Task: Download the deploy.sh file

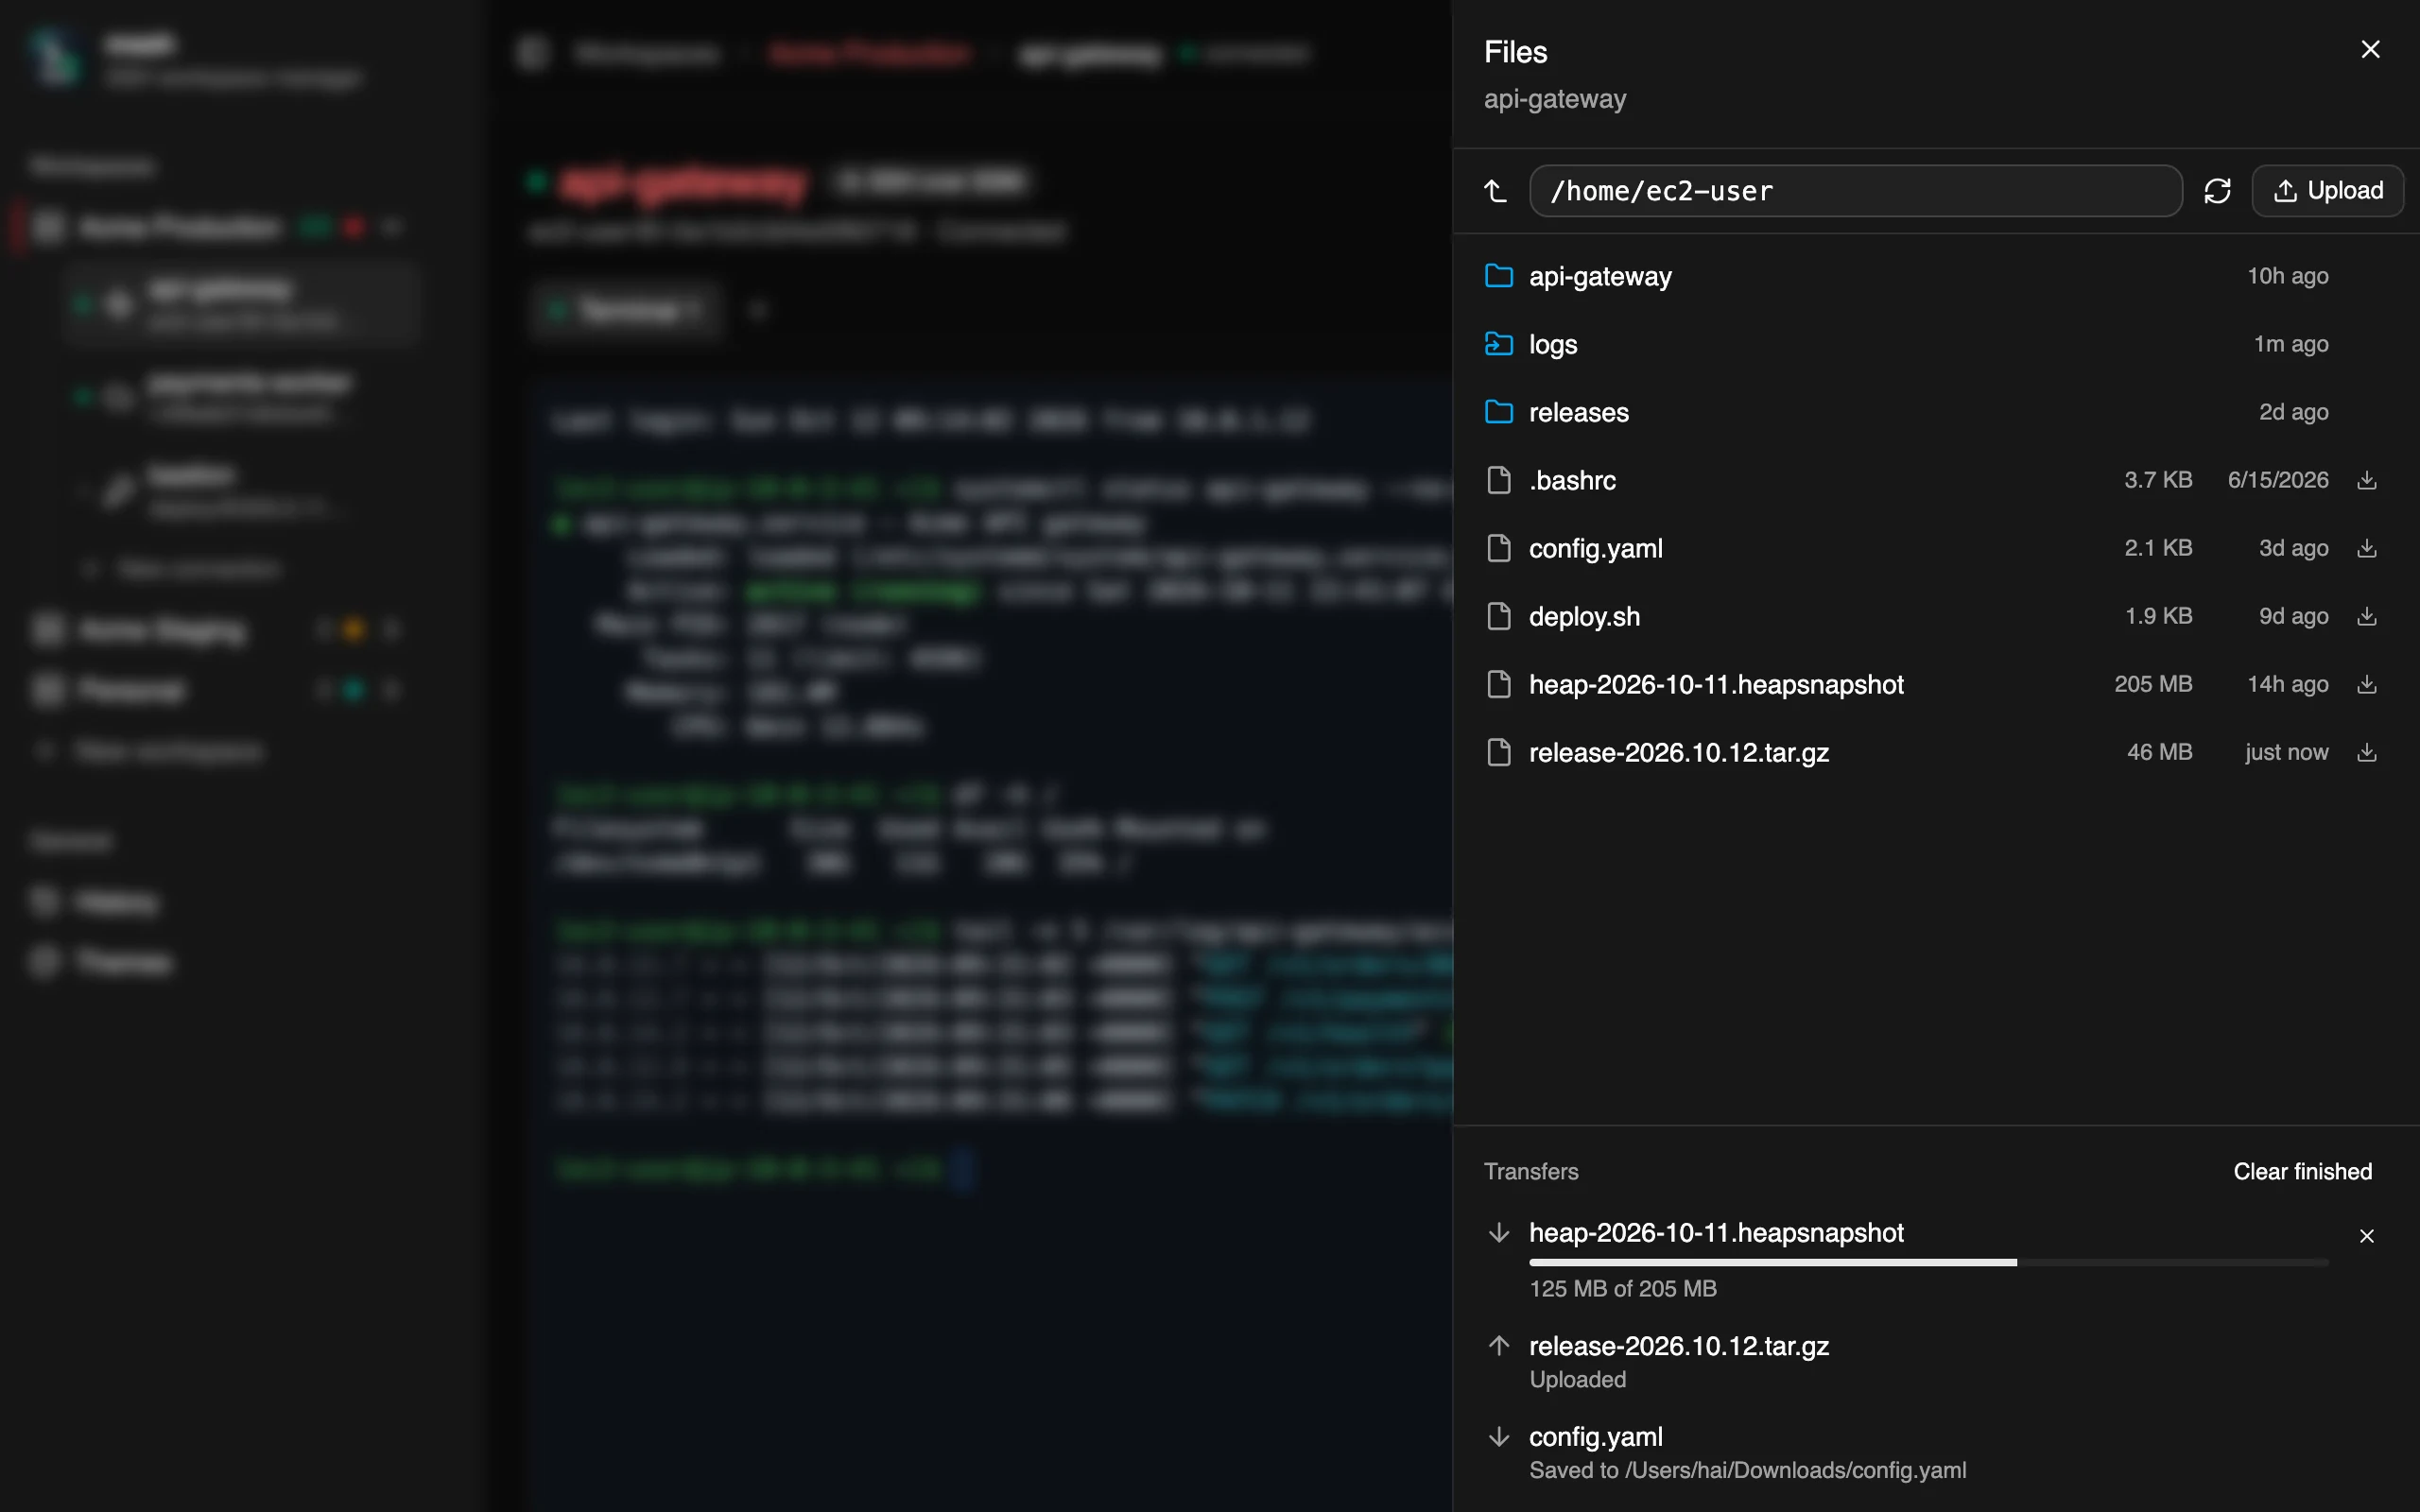Action: click(2366, 616)
